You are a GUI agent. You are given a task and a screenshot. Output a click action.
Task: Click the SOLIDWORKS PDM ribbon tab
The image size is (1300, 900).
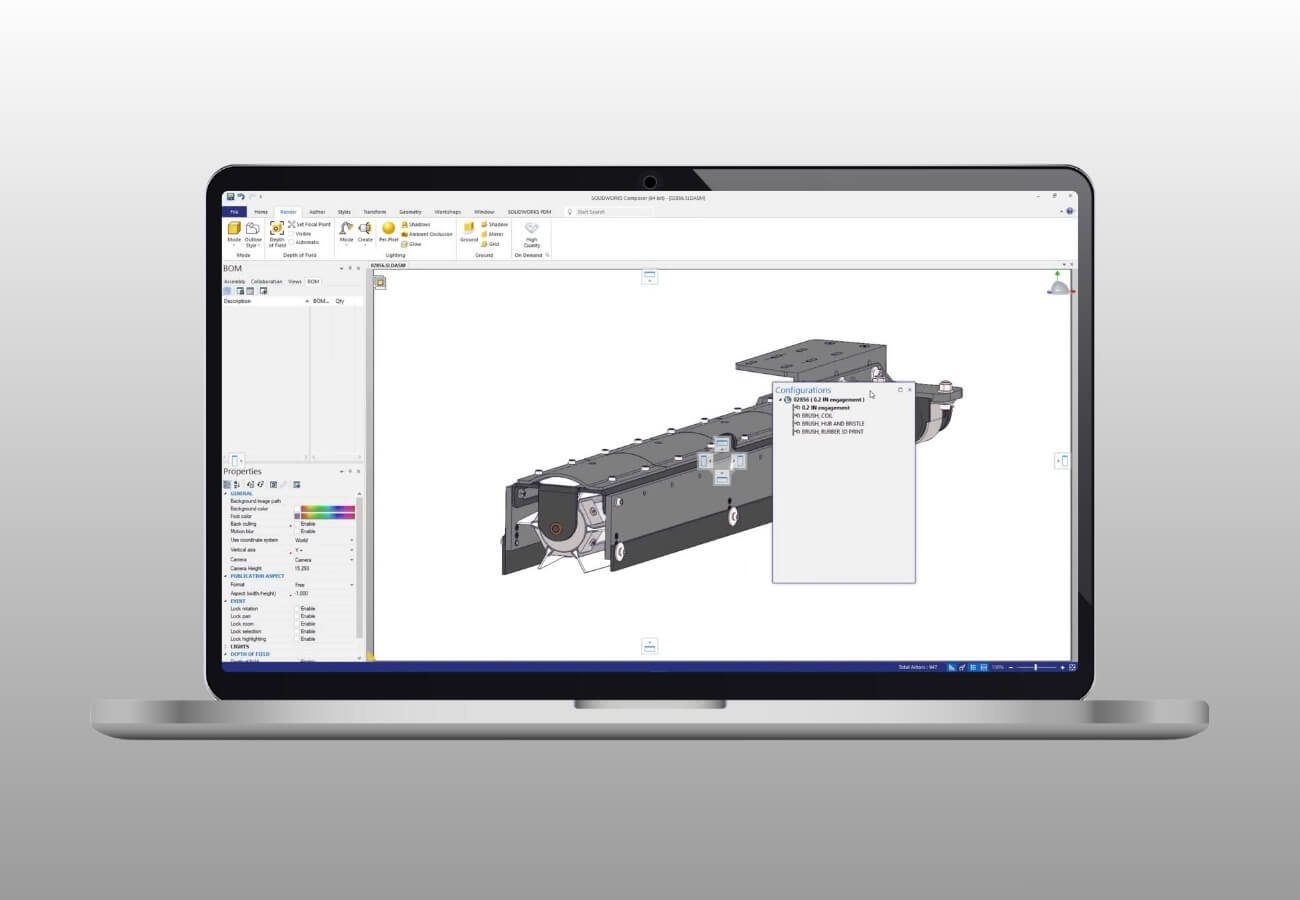point(531,212)
